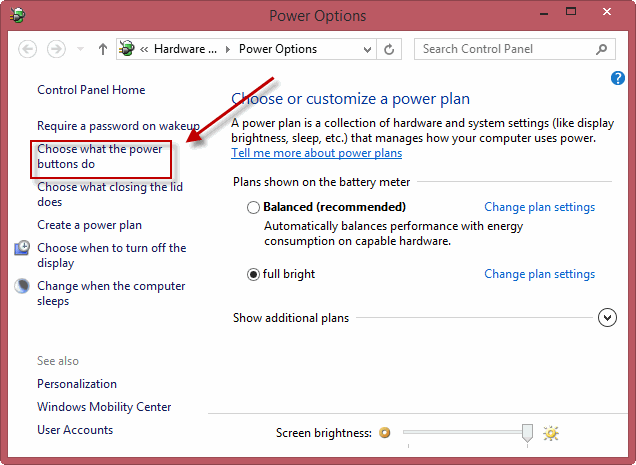Click the dim brightness sun icon

pyautogui.click(x=385, y=433)
